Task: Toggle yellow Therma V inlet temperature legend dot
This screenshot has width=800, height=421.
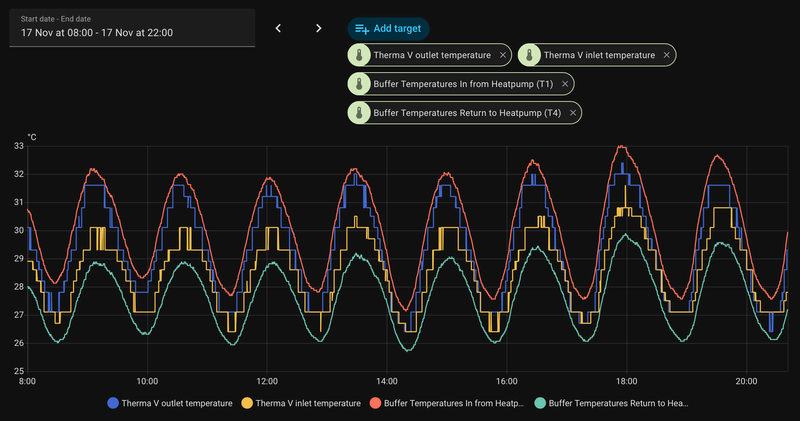Action: coord(247,403)
